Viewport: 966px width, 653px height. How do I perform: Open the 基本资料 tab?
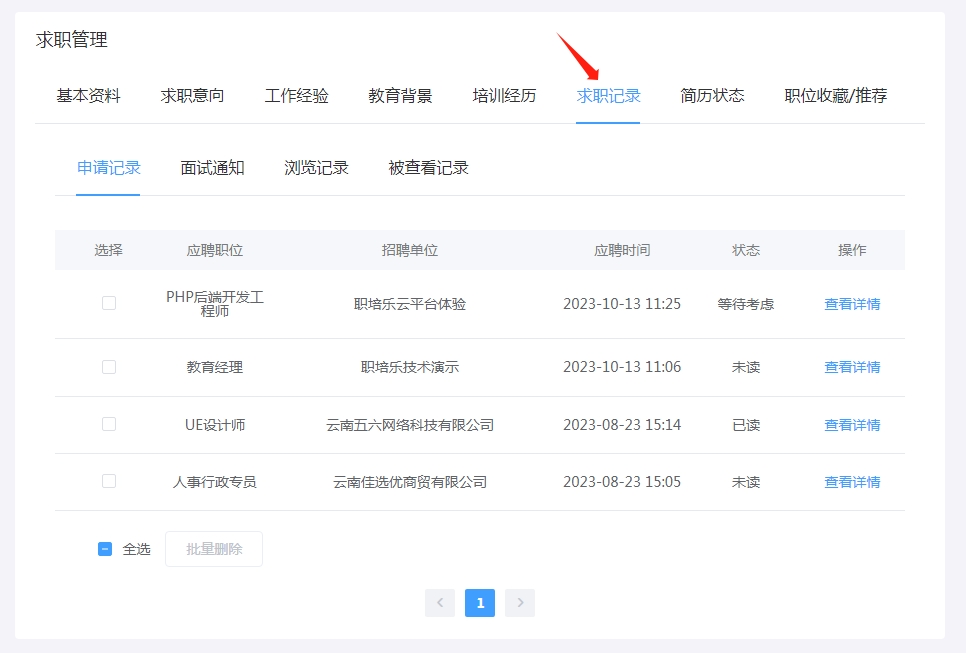pyautogui.click(x=88, y=95)
